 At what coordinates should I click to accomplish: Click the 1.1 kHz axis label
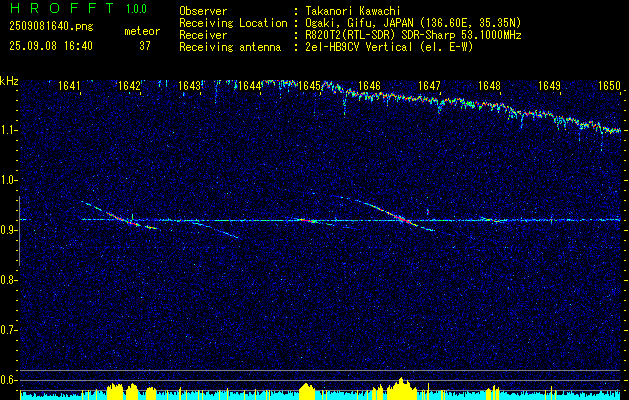pos(8,130)
